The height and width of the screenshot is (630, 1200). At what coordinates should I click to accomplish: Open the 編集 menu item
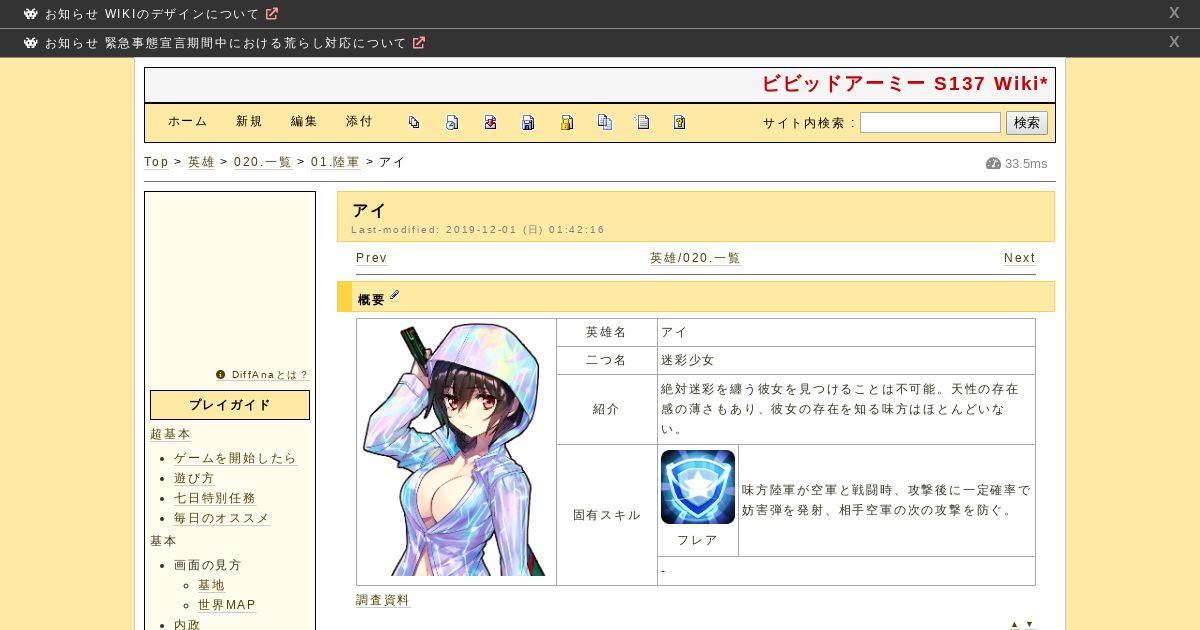pos(304,121)
